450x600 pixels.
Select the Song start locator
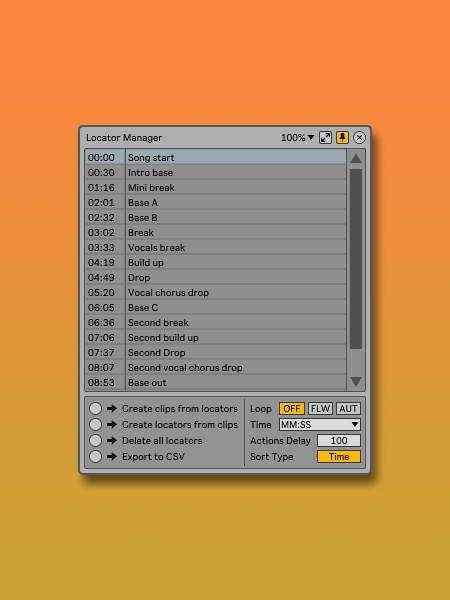(x=236, y=157)
